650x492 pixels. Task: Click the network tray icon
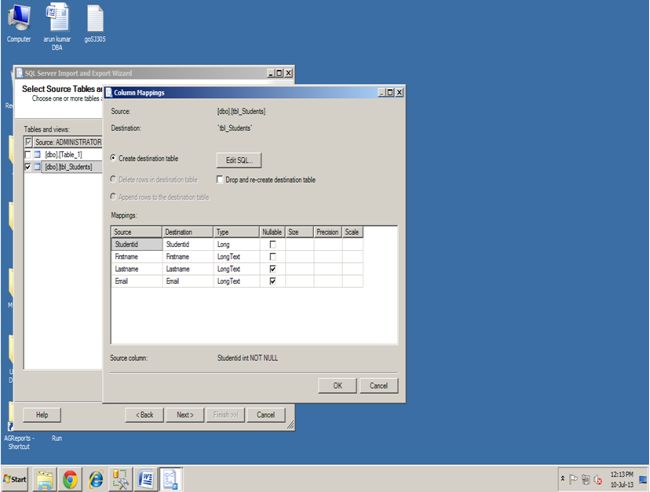point(585,480)
